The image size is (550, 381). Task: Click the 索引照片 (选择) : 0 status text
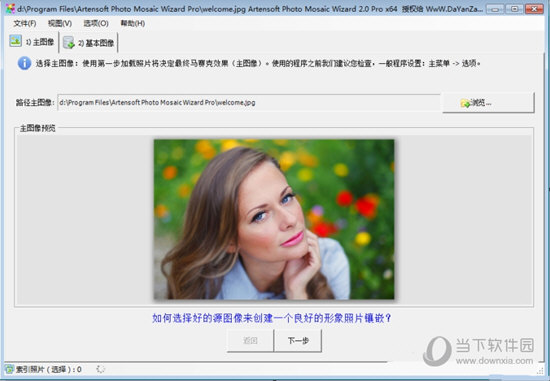point(49,369)
